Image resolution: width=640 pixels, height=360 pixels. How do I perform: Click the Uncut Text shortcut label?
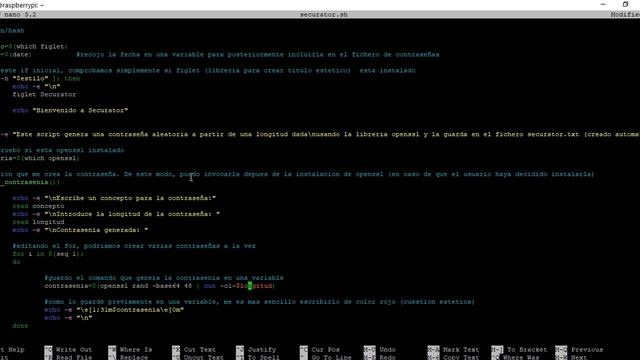tap(204, 357)
